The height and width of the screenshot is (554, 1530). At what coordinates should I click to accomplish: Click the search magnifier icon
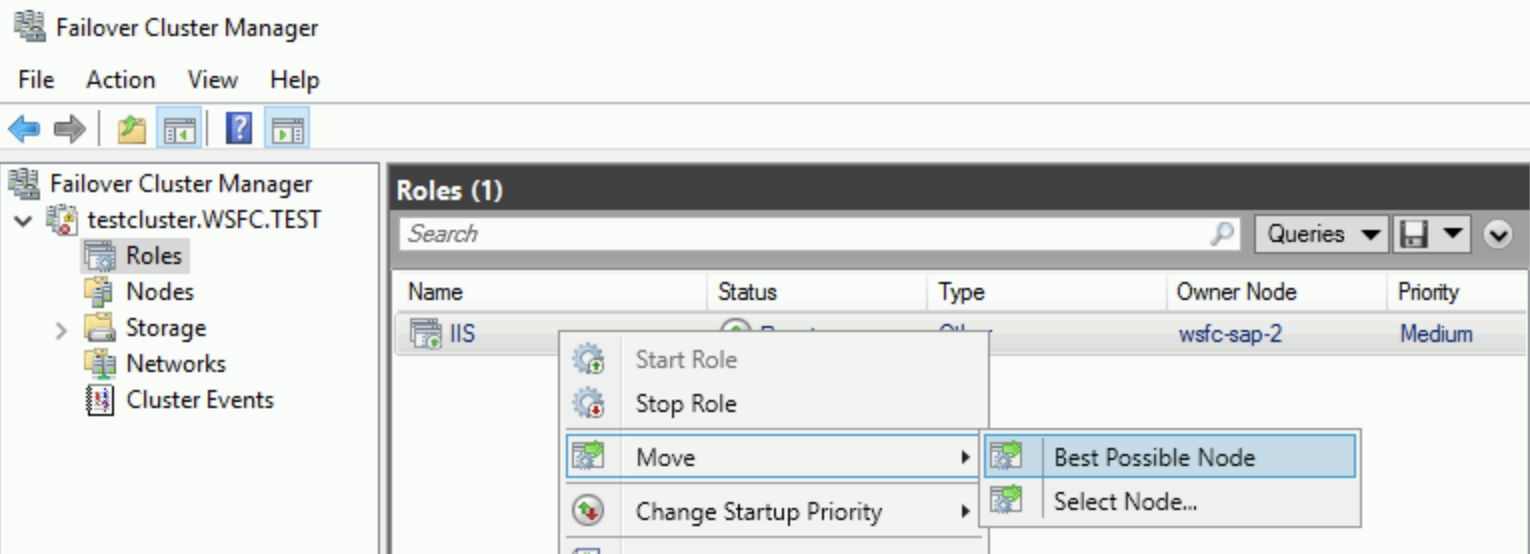(1222, 234)
